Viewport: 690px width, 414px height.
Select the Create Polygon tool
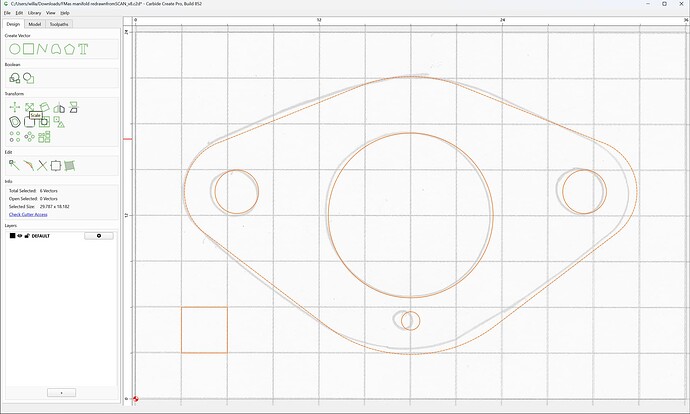pyautogui.click(x=69, y=49)
